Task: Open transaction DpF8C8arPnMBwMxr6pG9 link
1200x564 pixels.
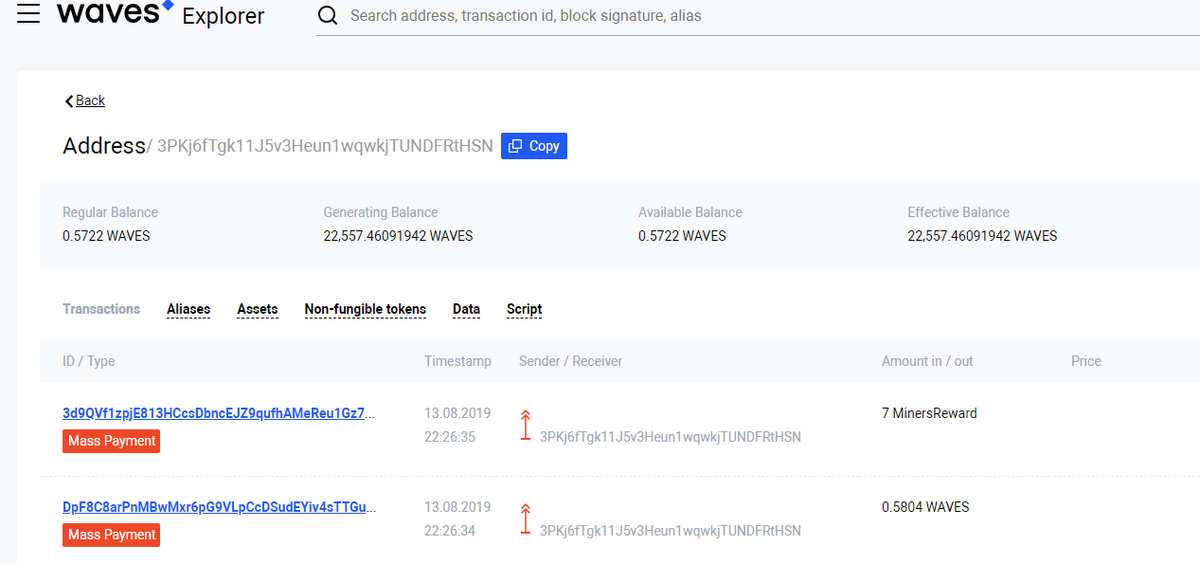Action: pyautogui.click(x=220, y=507)
